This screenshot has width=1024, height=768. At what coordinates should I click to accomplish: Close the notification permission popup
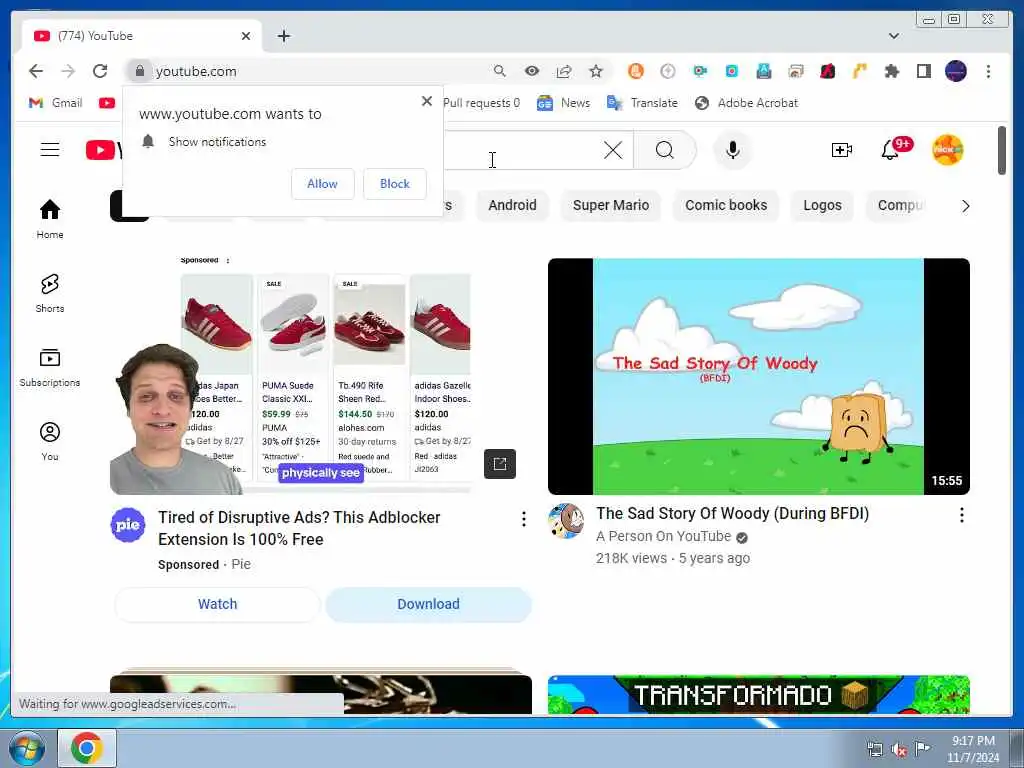[x=426, y=101]
